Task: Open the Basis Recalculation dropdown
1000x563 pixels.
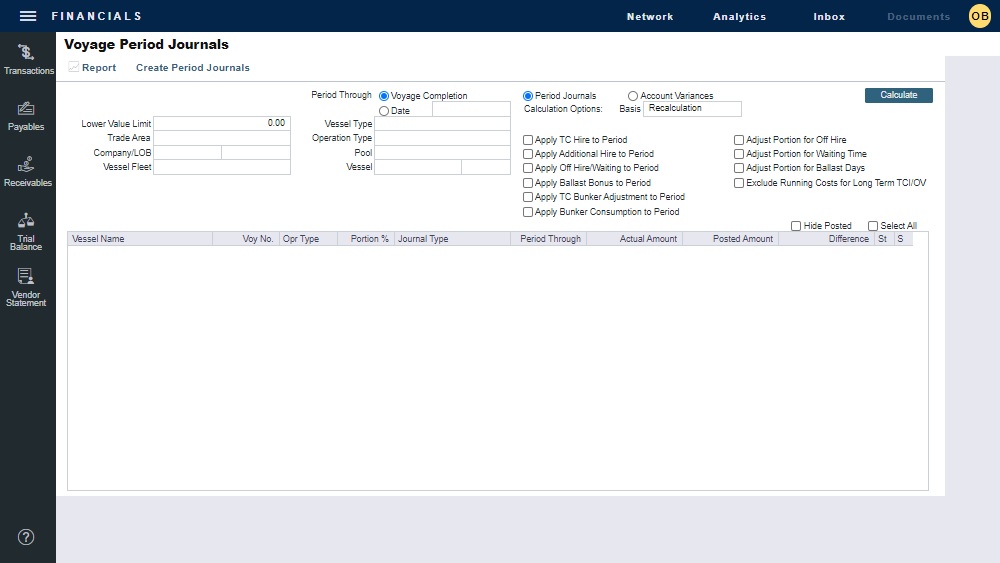Action: pyautogui.click(x=692, y=109)
